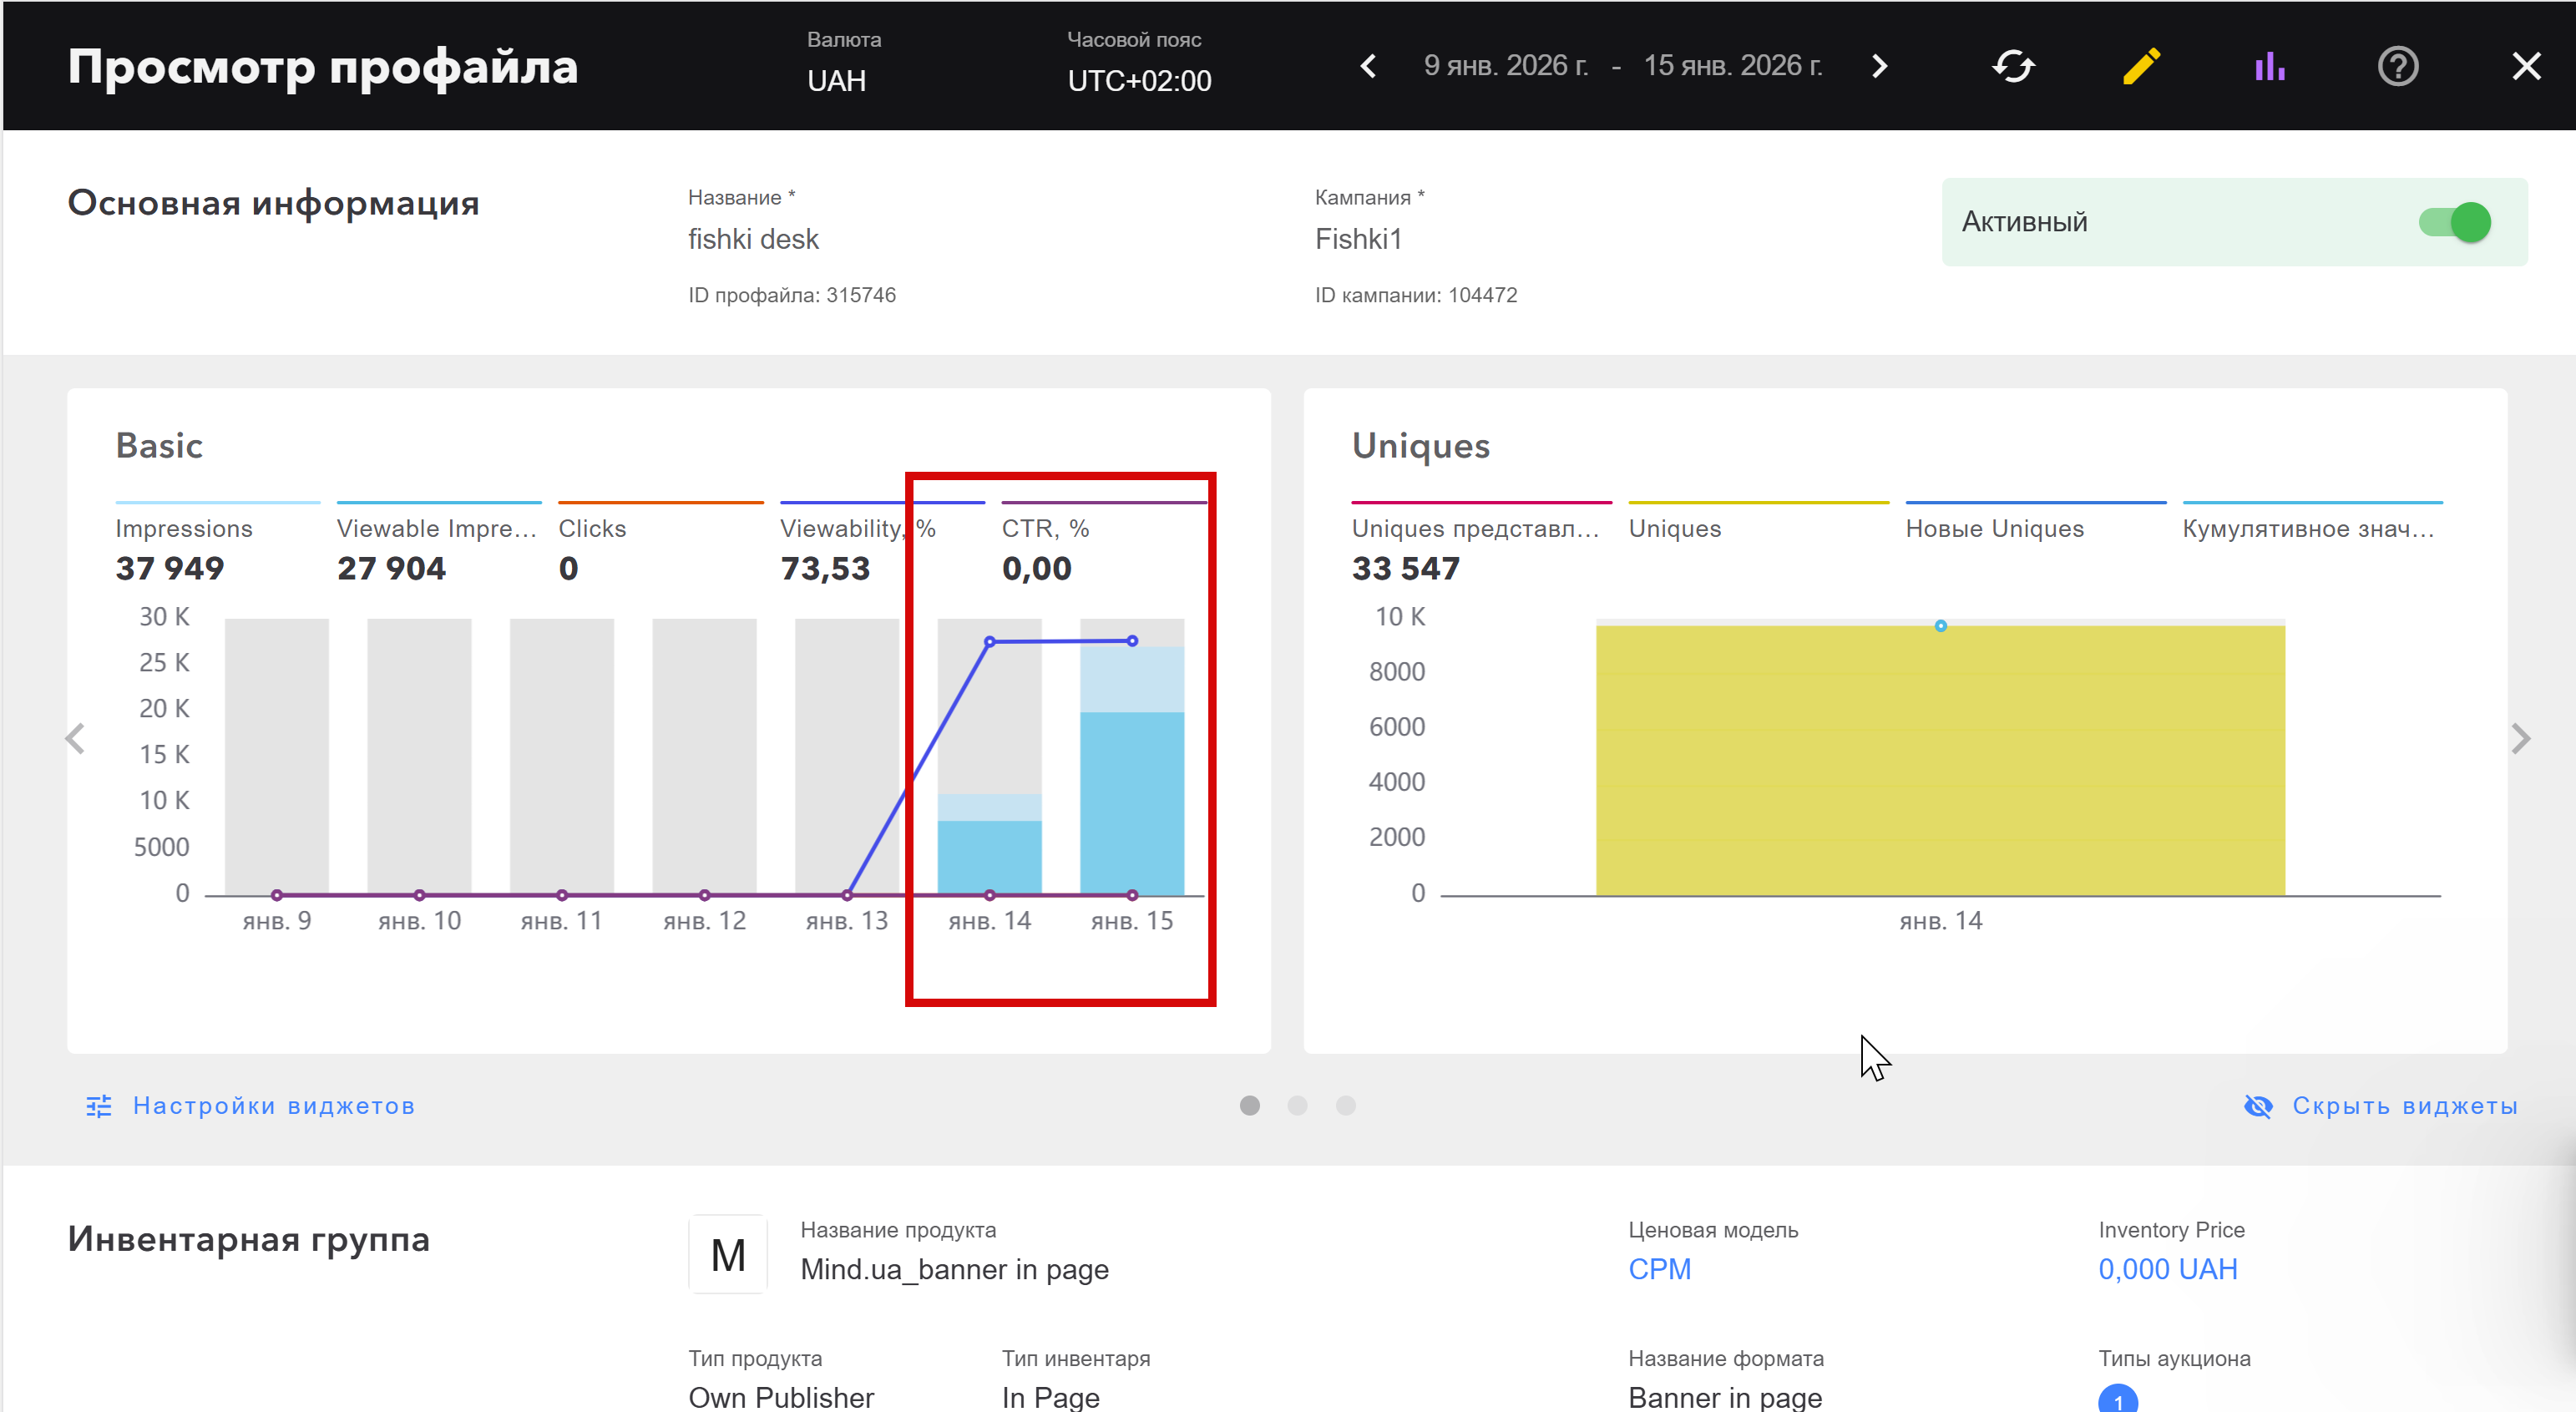The image size is (2576, 1412).
Task: Toggle Clicks series in Basic chart
Action: coord(592,528)
